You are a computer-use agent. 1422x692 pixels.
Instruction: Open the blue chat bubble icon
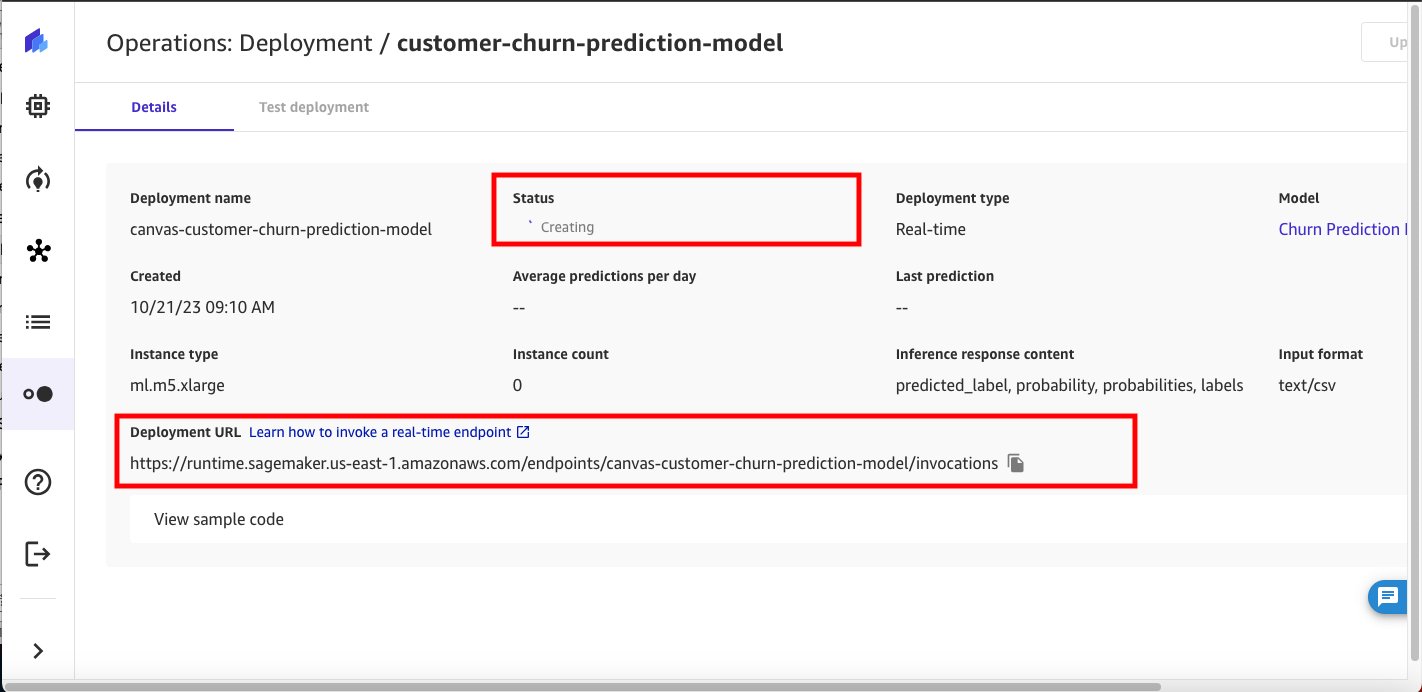[x=1388, y=598]
